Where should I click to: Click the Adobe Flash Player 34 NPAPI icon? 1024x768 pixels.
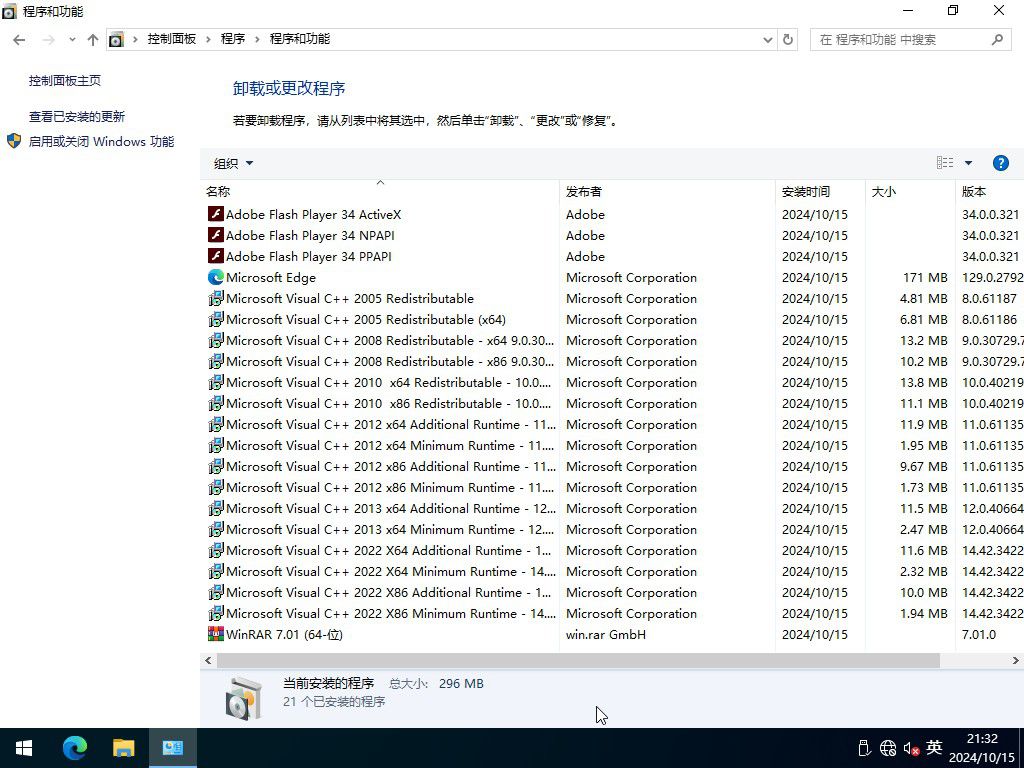[215, 235]
